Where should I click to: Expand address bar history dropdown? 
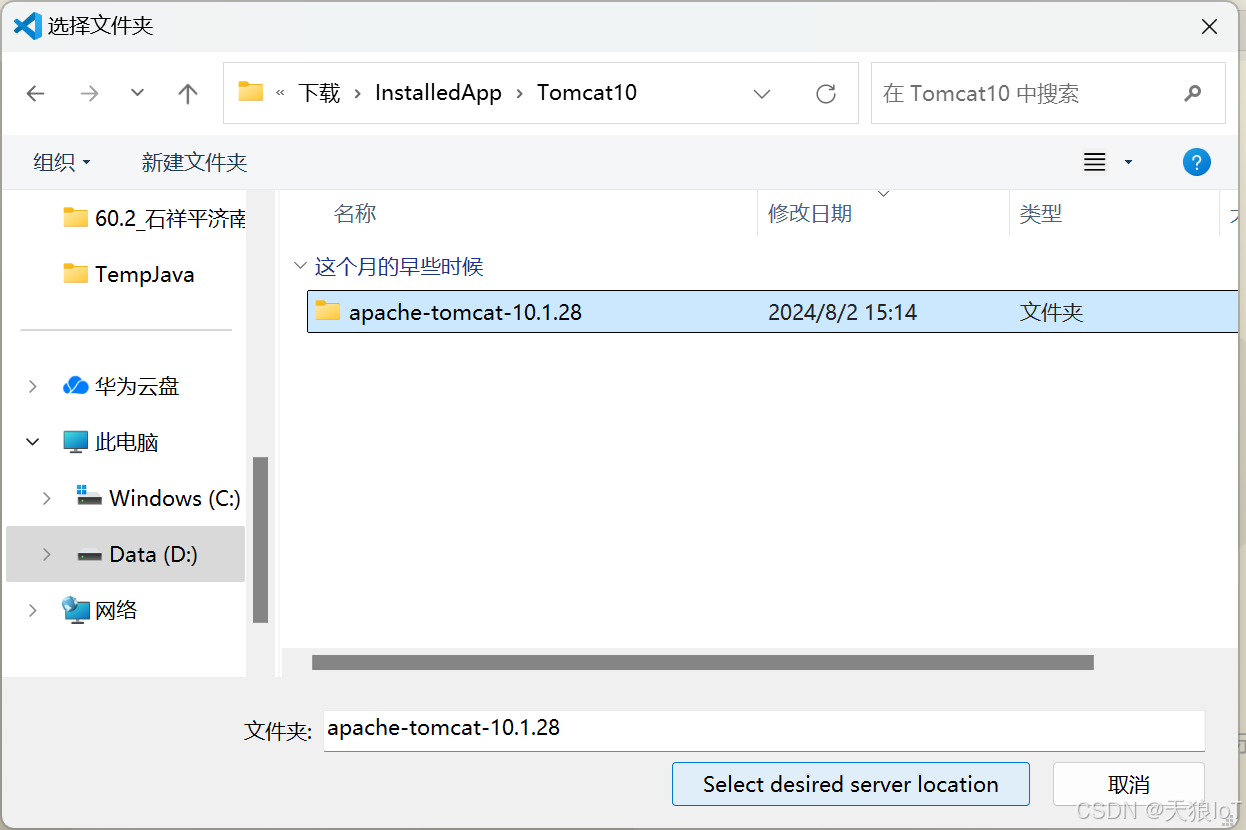762,94
